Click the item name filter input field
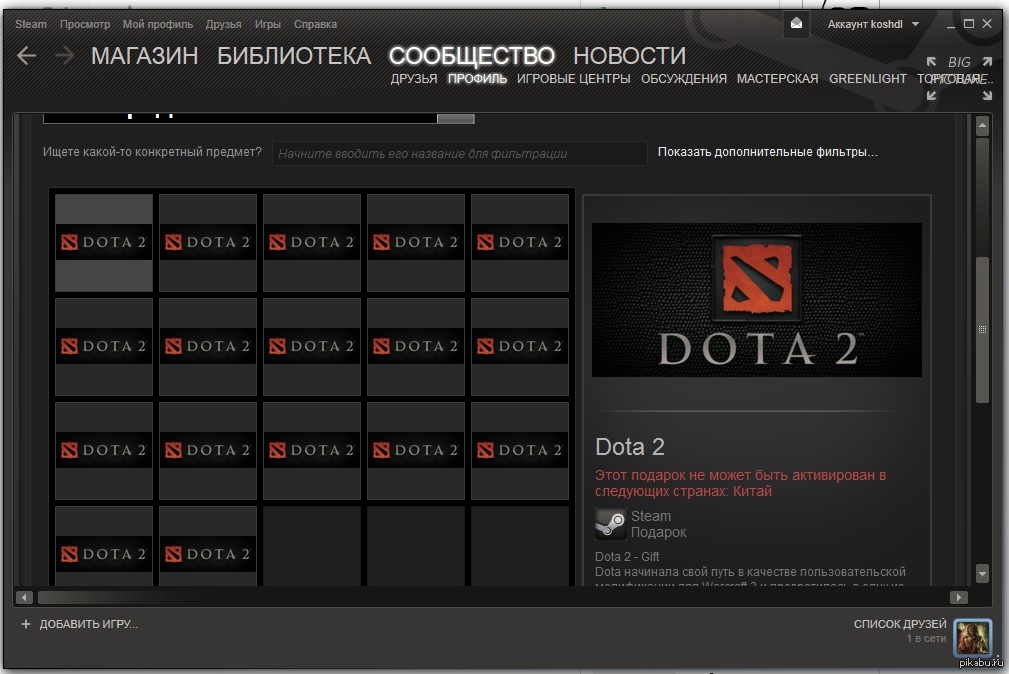The image size is (1009, 674). (x=459, y=154)
